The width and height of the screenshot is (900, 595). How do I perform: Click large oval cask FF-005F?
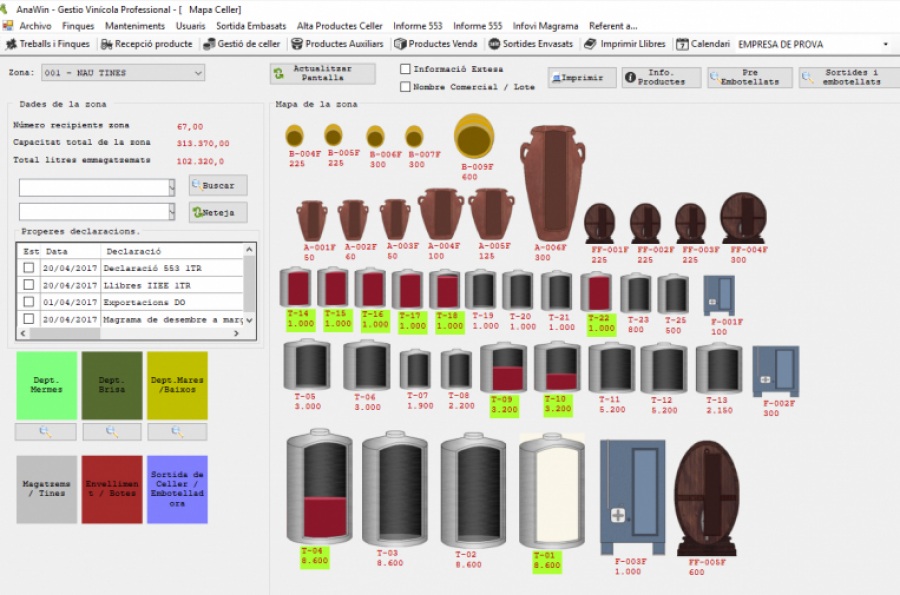[707, 497]
